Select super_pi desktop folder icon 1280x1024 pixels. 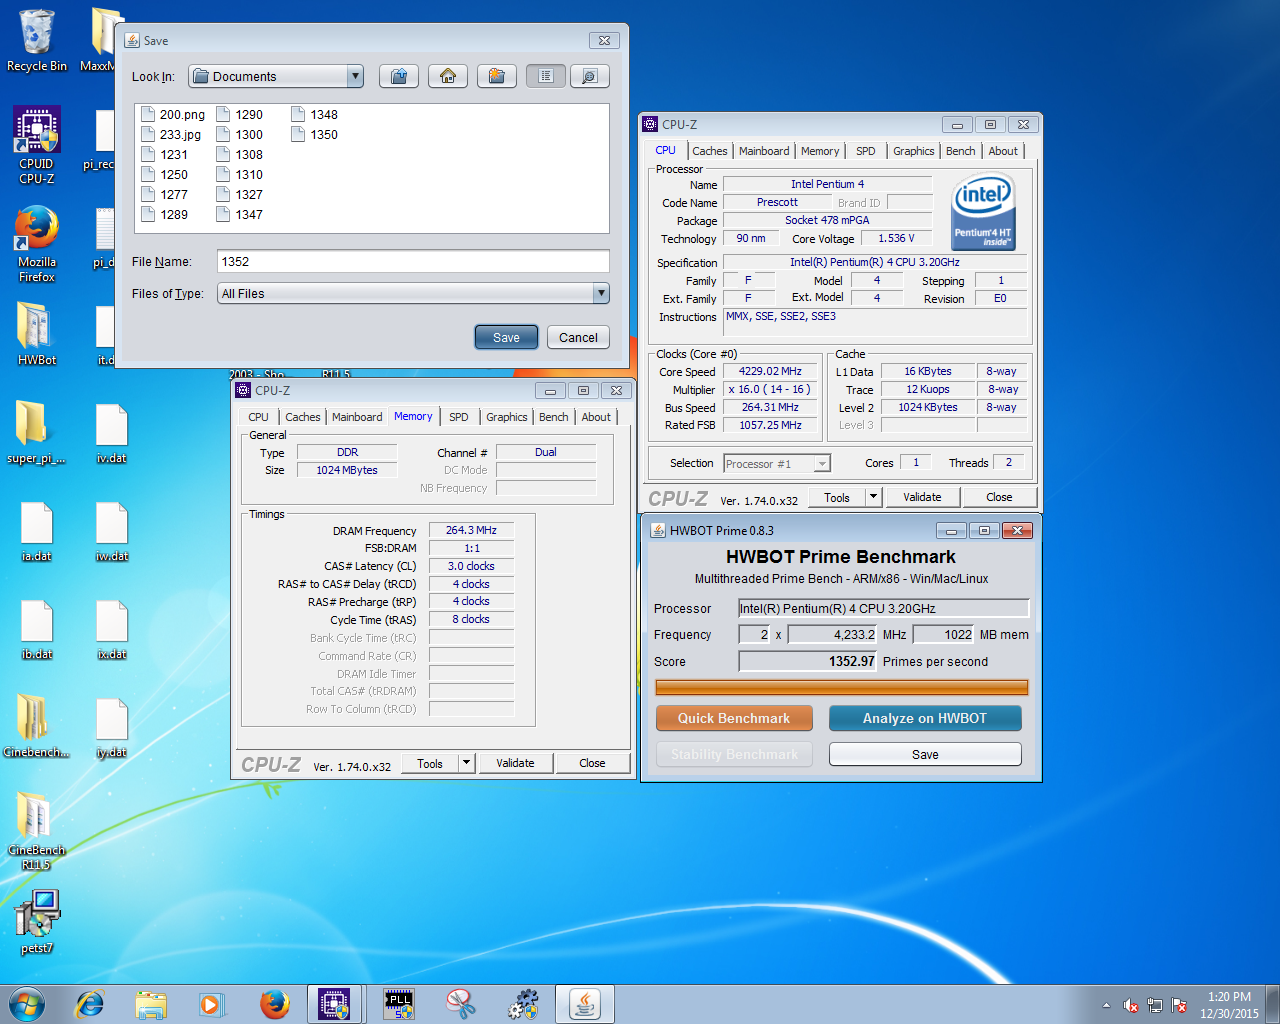(x=37, y=432)
